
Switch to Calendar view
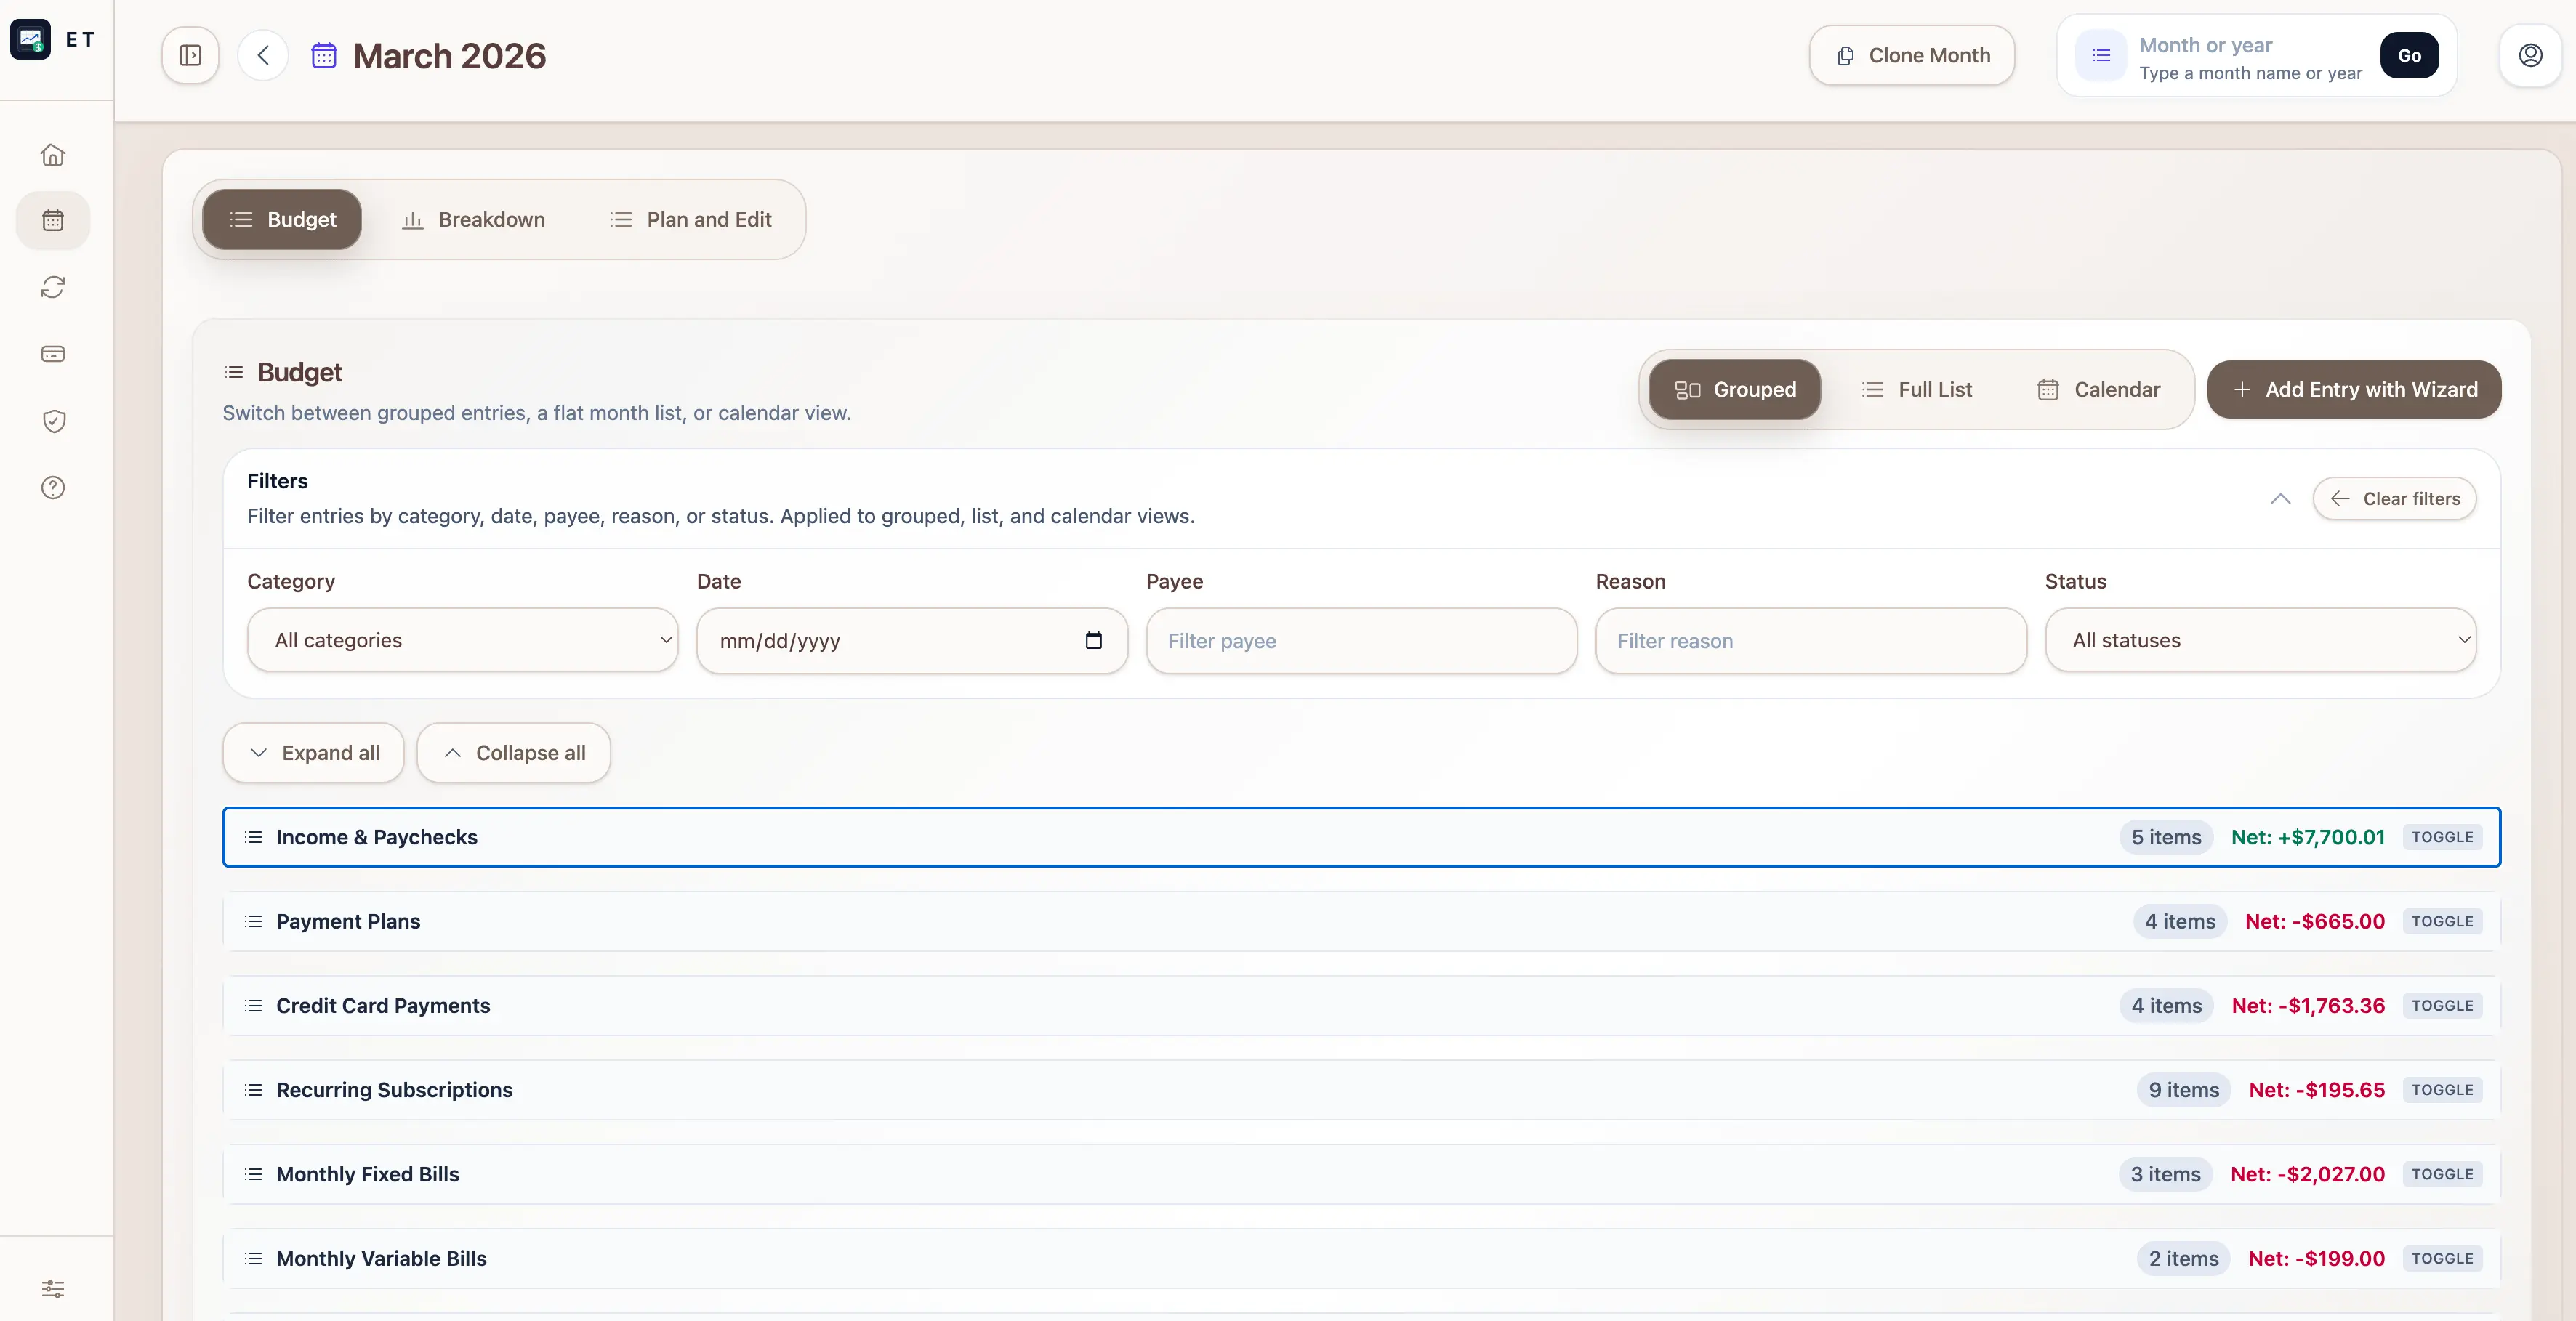click(2098, 390)
